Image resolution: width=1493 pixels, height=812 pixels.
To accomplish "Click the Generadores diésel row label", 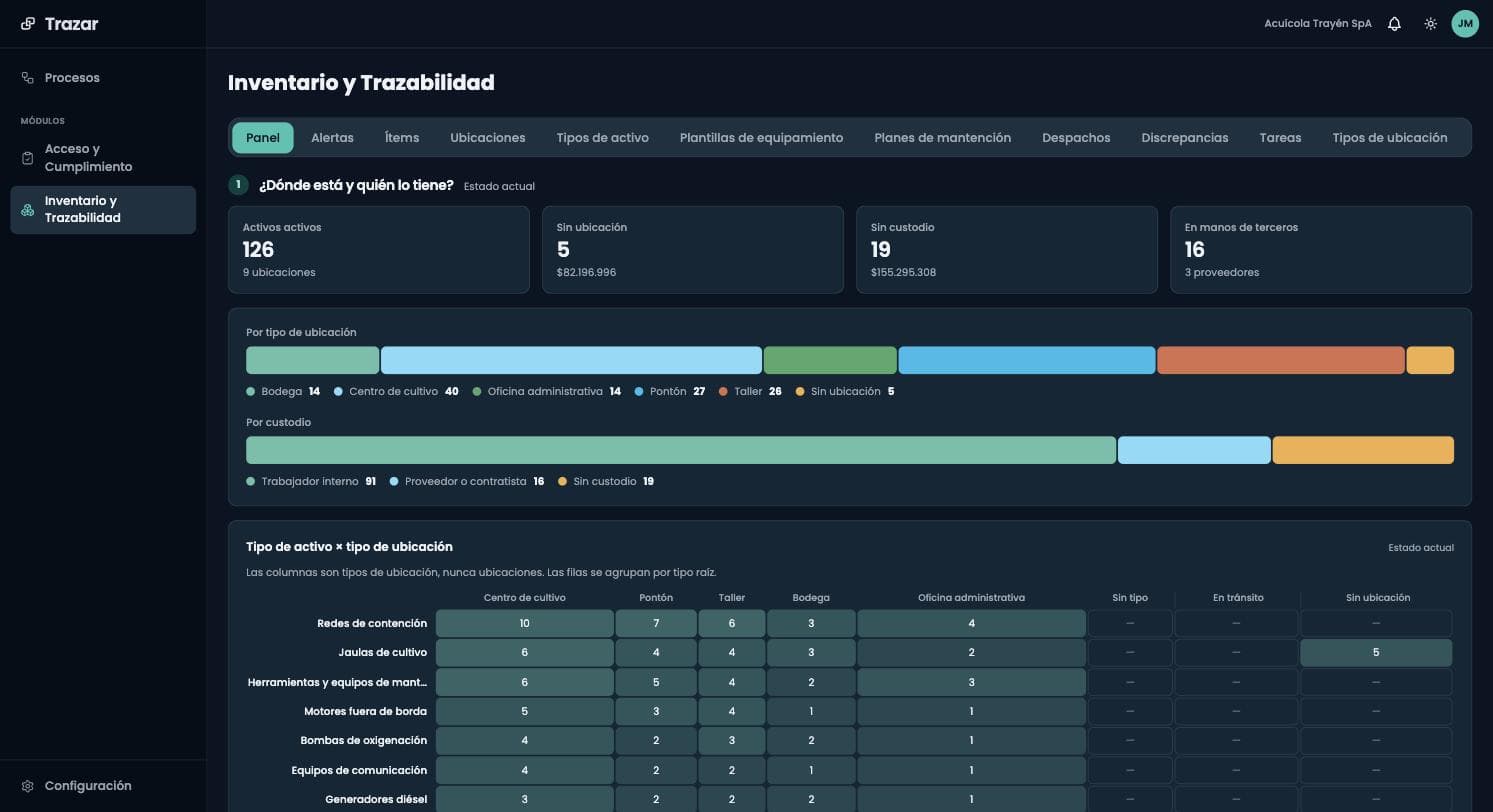I will 376,800.
